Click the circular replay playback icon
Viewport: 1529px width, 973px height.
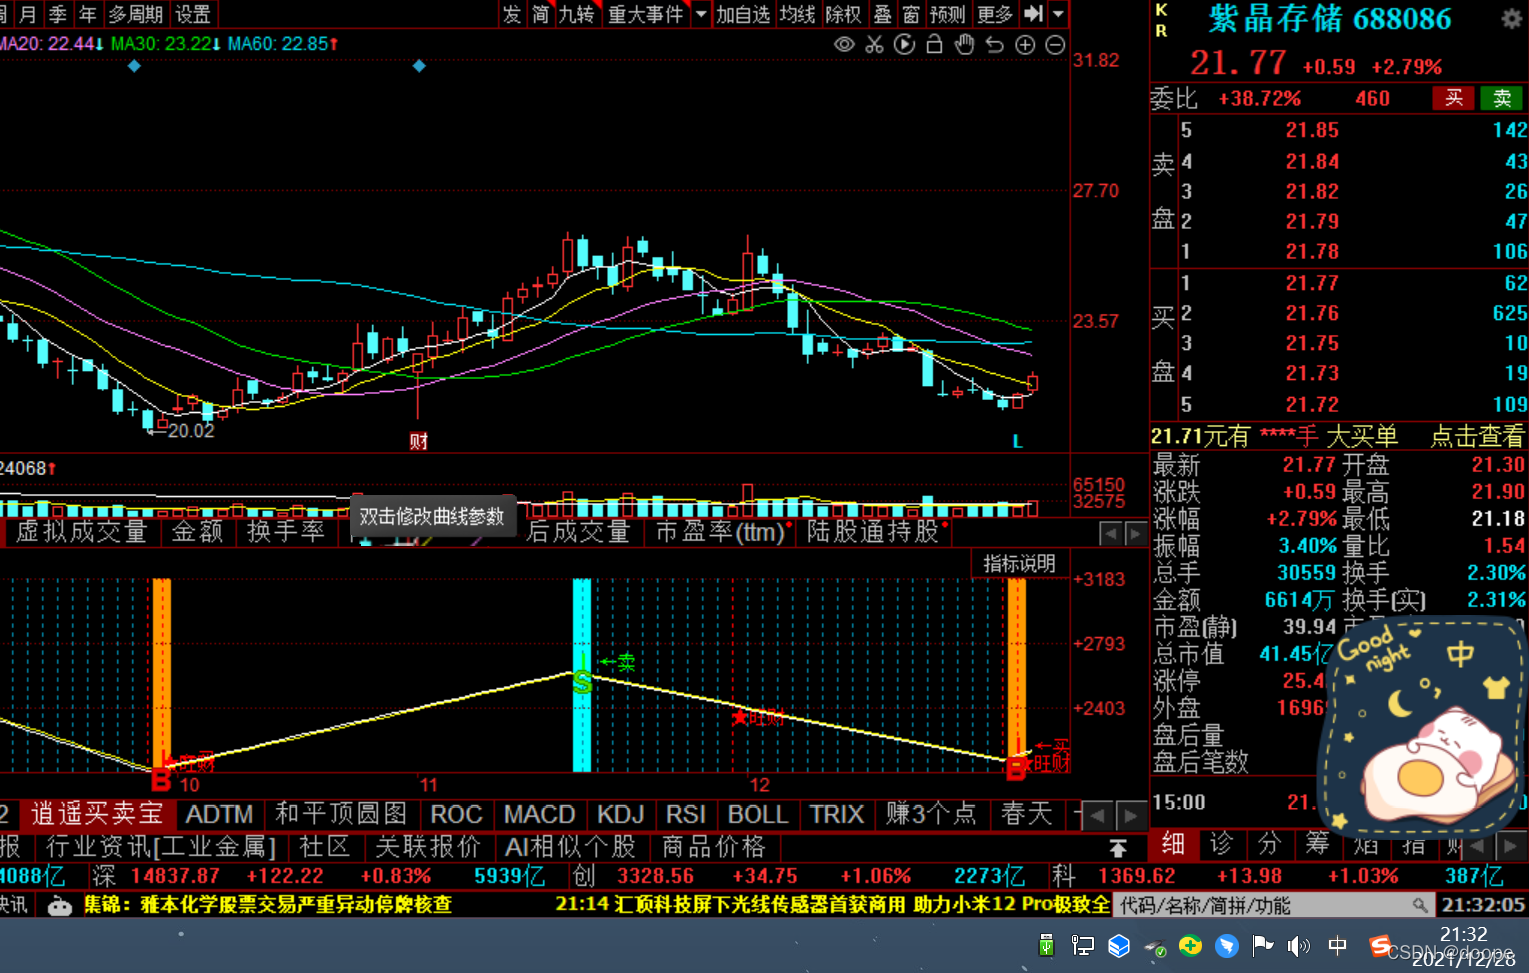click(905, 45)
